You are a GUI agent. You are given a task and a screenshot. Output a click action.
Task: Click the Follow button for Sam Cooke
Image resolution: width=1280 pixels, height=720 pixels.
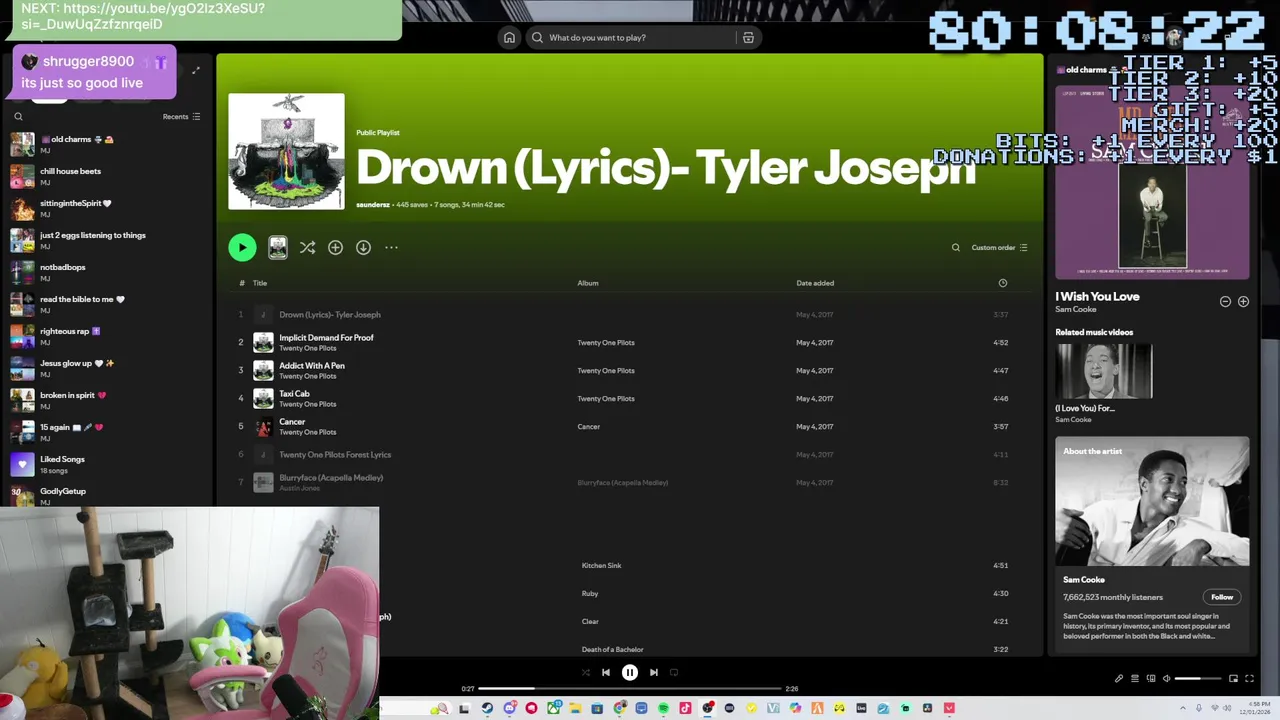[1222, 597]
